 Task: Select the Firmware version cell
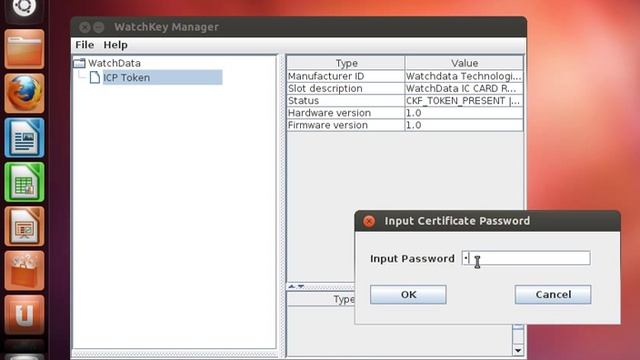pyautogui.click(x=346, y=125)
